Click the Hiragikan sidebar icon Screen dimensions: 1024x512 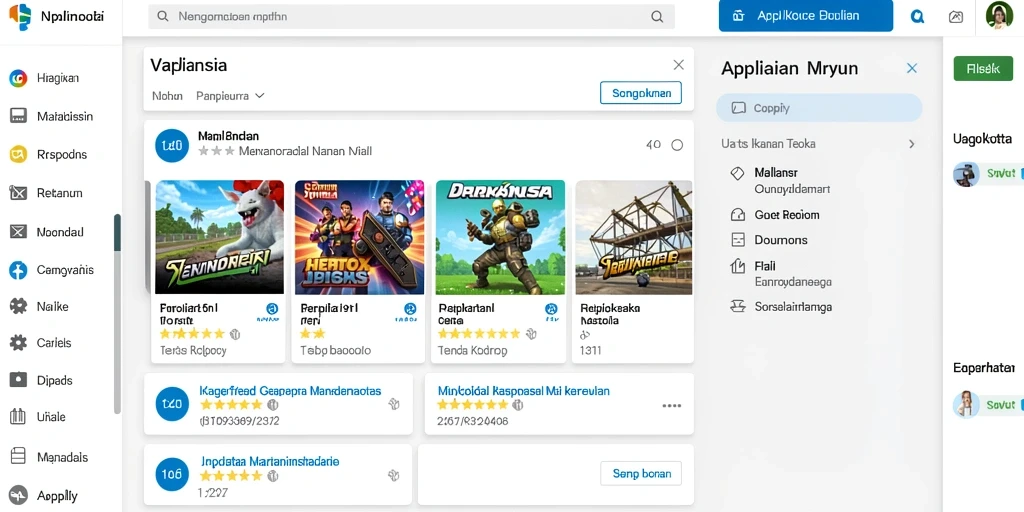coord(18,78)
